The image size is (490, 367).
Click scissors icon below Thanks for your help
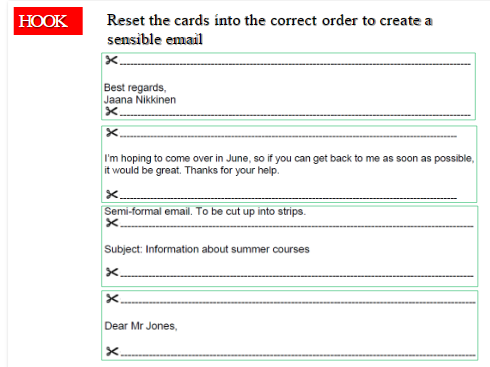112,194
